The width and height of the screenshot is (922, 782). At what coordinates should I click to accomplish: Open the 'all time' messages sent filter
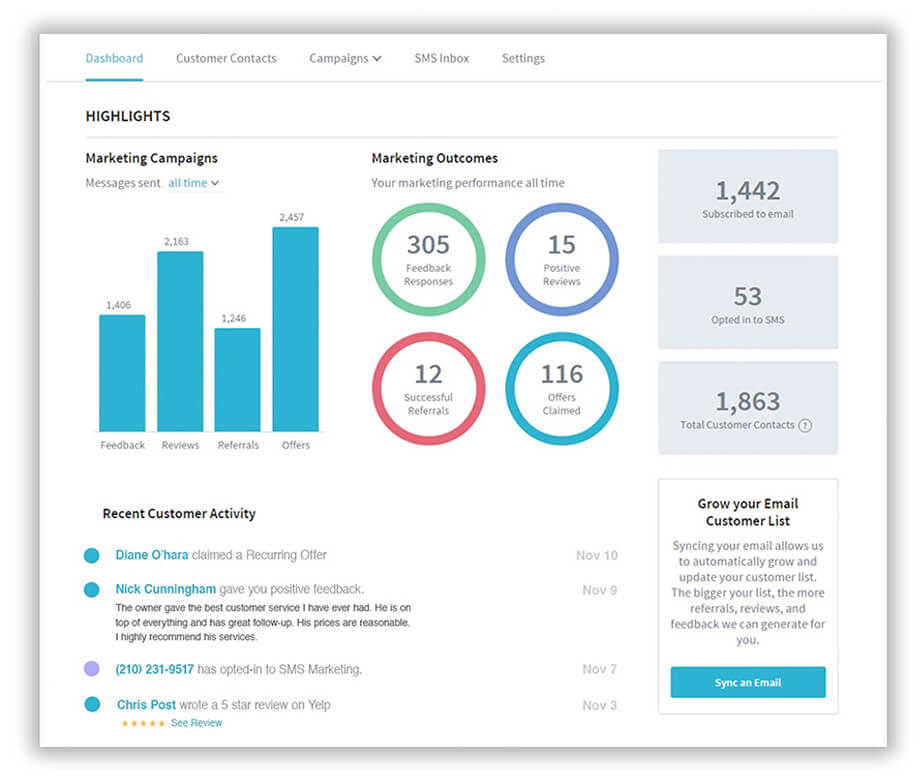coord(193,183)
